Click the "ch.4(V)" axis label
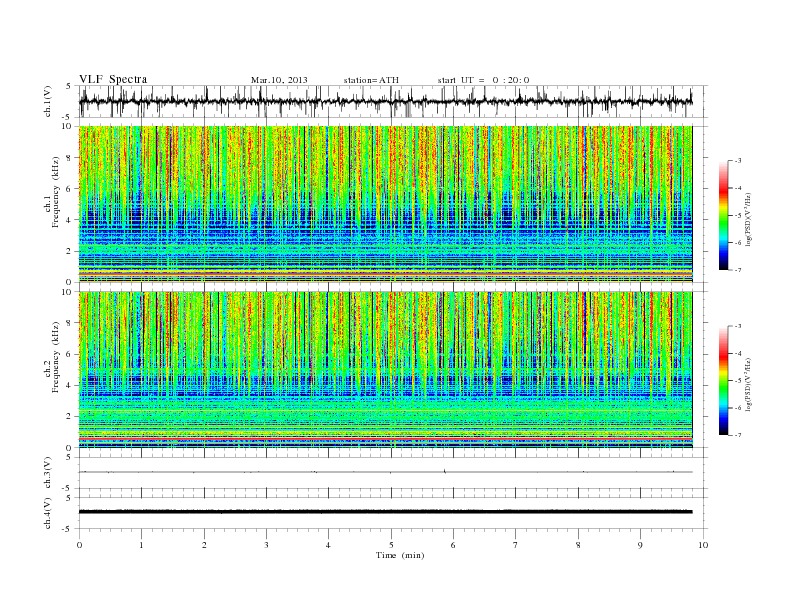This screenshot has width=792, height=612. click(x=48, y=513)
